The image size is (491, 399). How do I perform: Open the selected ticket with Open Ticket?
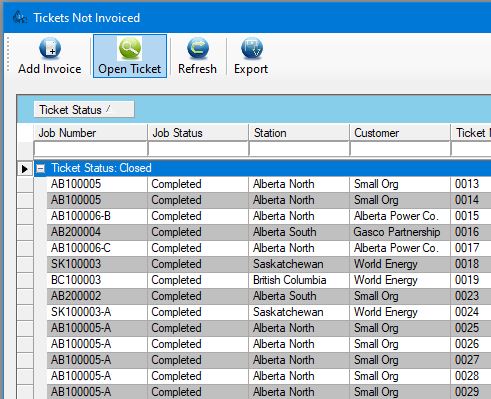(x=130, y=56)
